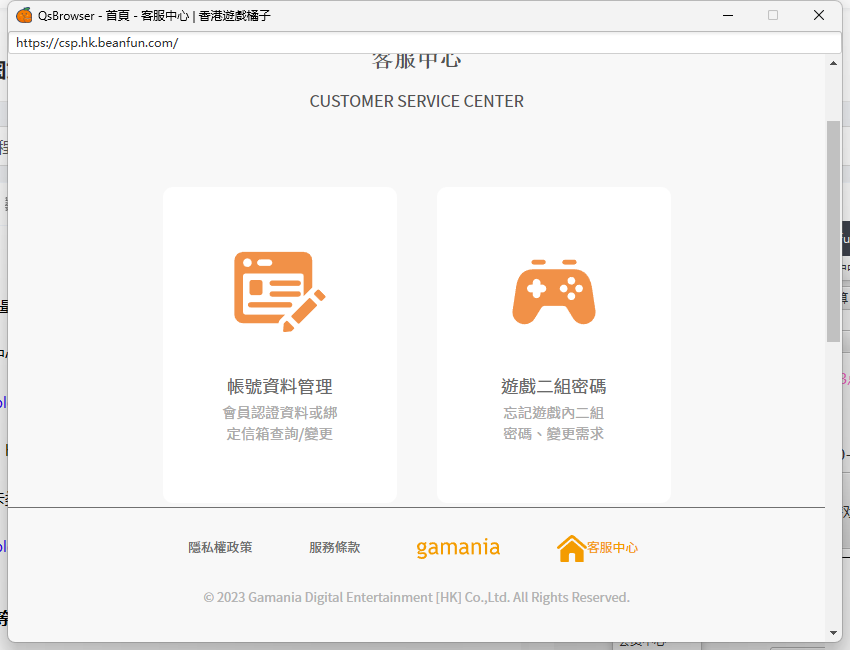
Task: Click the QsBrowser orange icon in title bar
Action: click(24, 15)
